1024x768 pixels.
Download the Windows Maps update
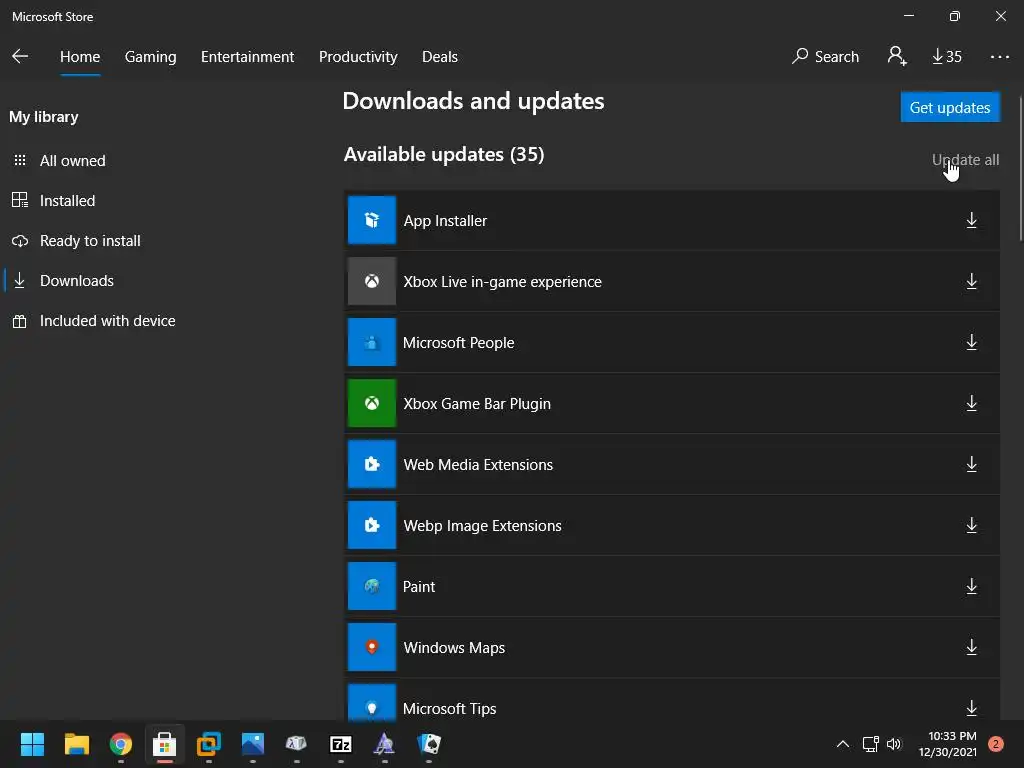[971, 647]
